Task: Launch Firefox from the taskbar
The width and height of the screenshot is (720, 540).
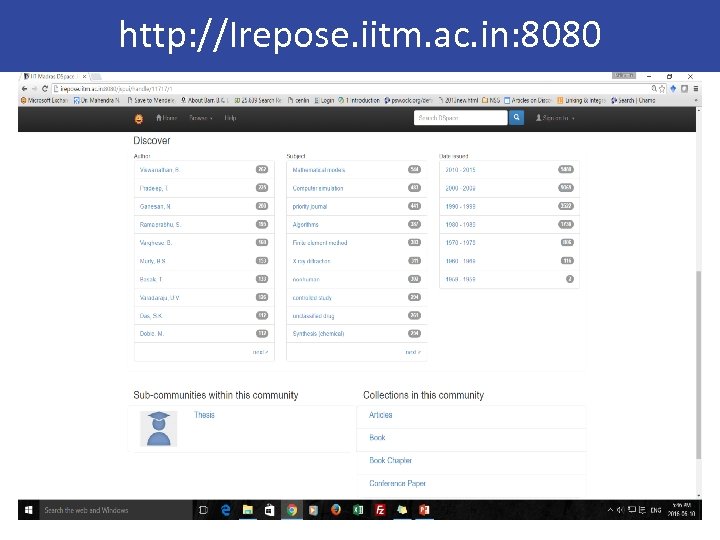Action: (336, 510)
